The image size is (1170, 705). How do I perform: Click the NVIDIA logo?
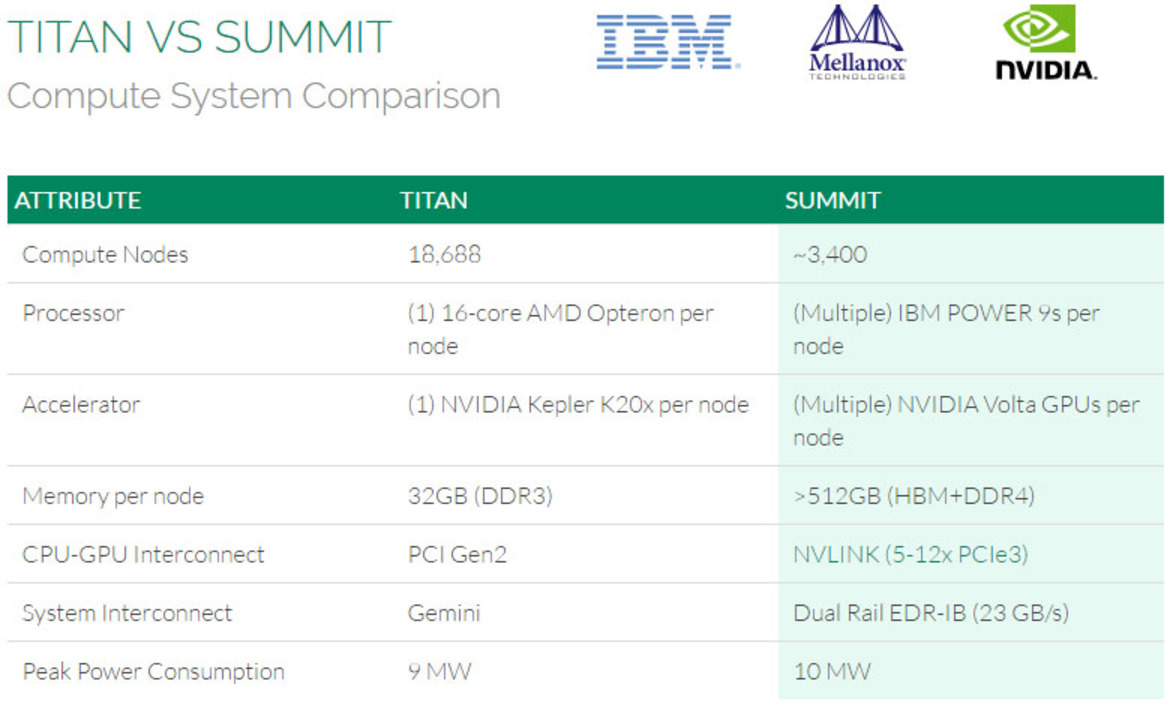(1045, 42)
